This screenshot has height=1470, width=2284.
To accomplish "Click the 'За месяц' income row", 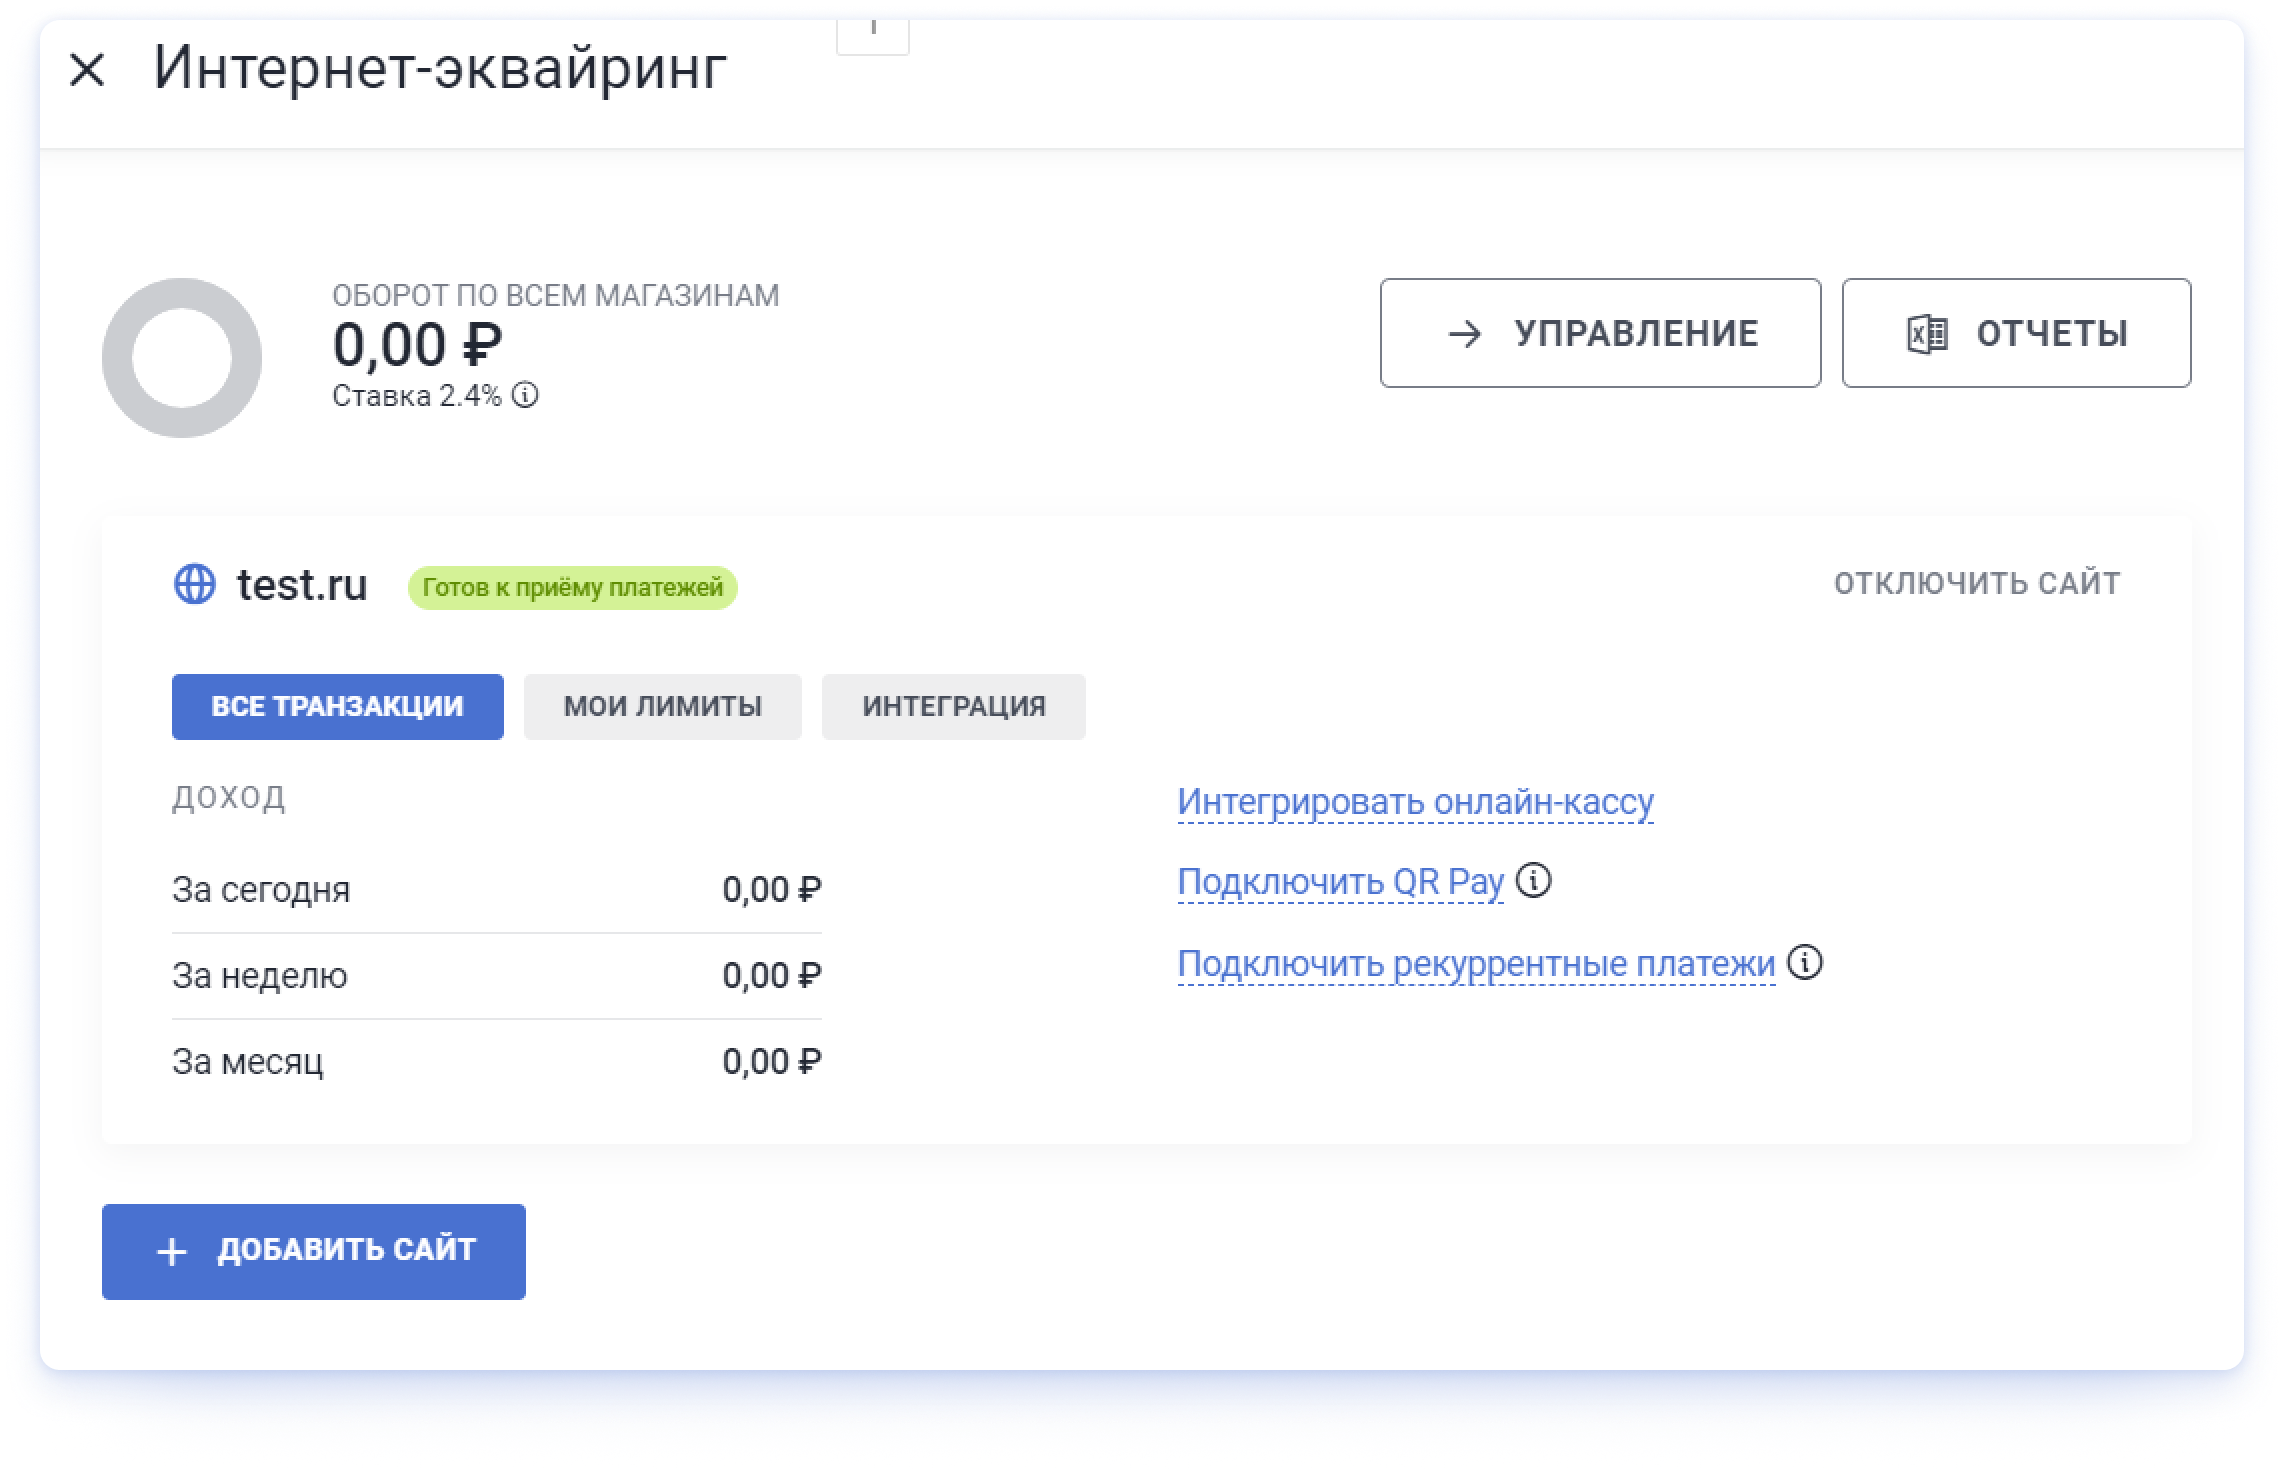I will click(x=497, y=1062).
